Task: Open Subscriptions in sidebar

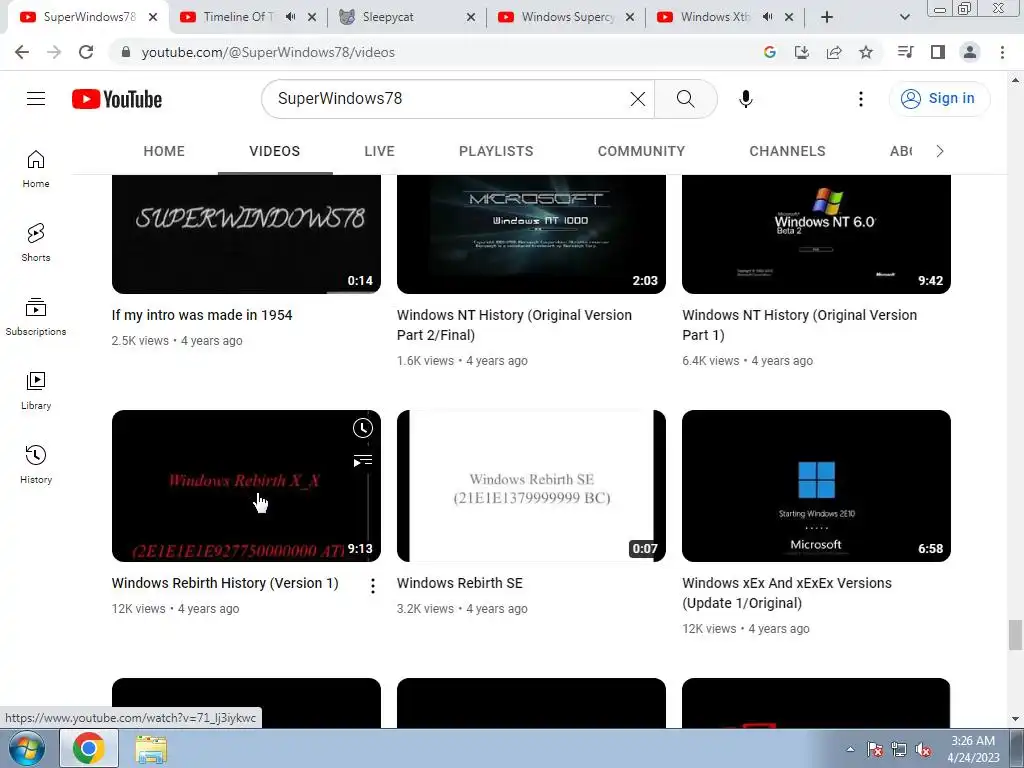Action: point(36,317)
